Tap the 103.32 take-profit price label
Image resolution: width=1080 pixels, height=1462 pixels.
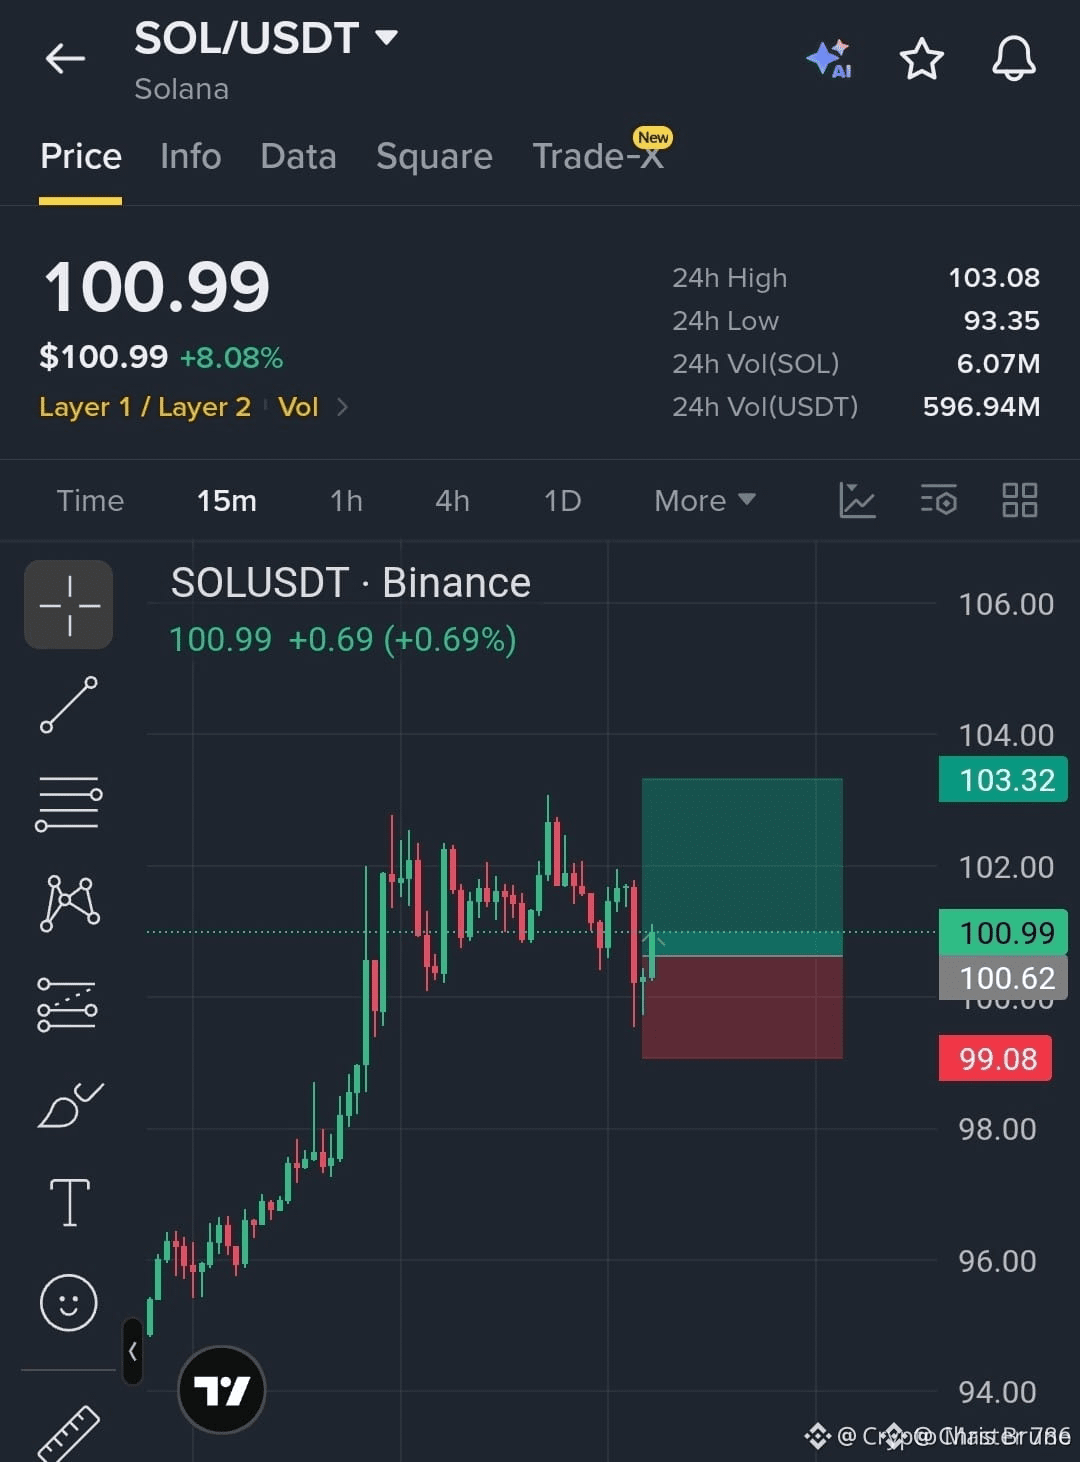(1003, 779)
